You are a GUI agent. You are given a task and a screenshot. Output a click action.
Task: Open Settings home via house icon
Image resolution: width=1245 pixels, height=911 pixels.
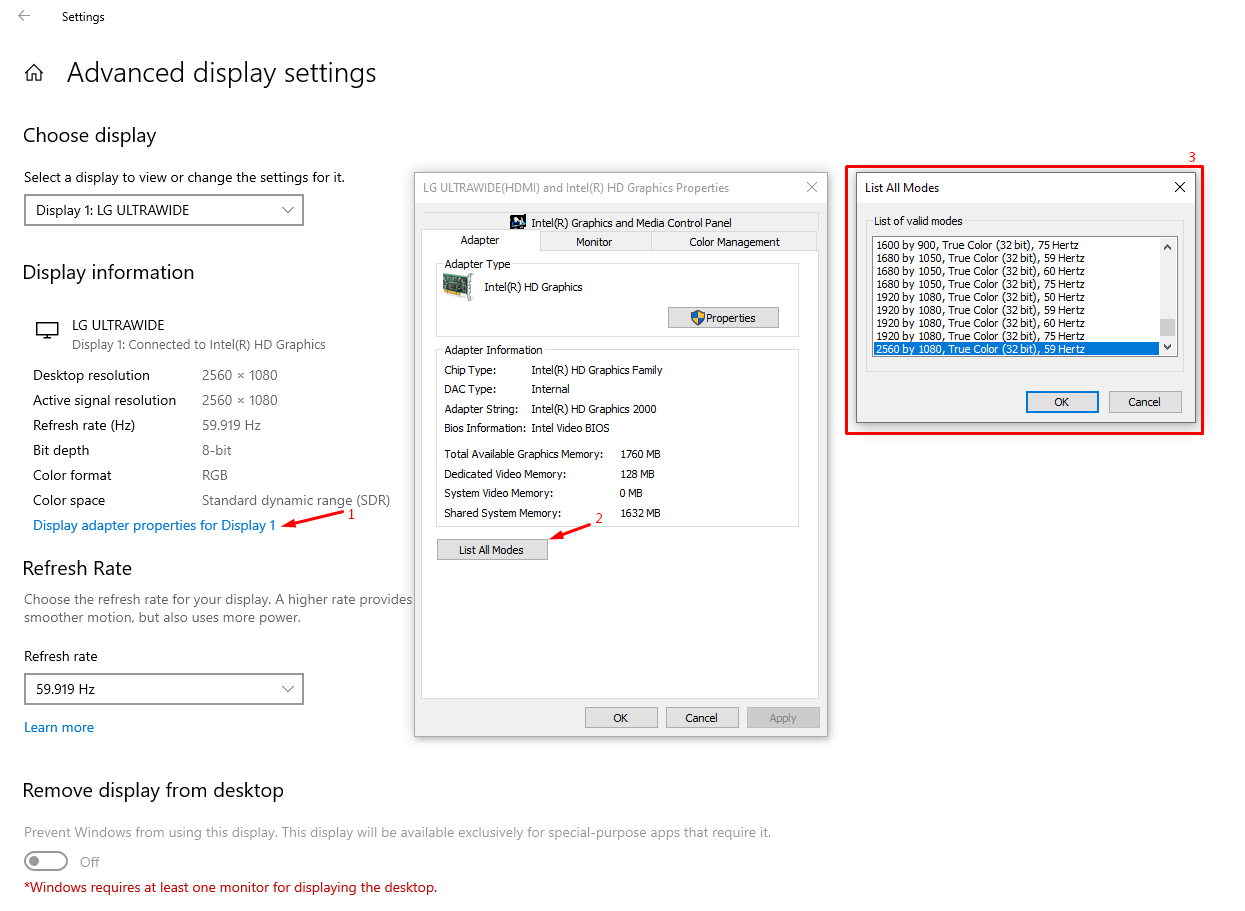(x=34, y=73)
